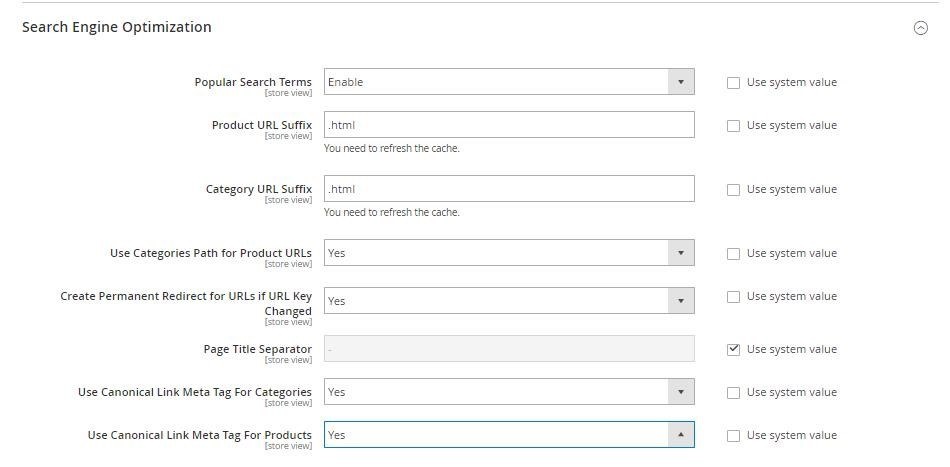The height and width of the screenshot is (467, 950).
Task: Open Canonical Link Meta Tag For Categories dropdown
Action: click(x=509, y=392)
